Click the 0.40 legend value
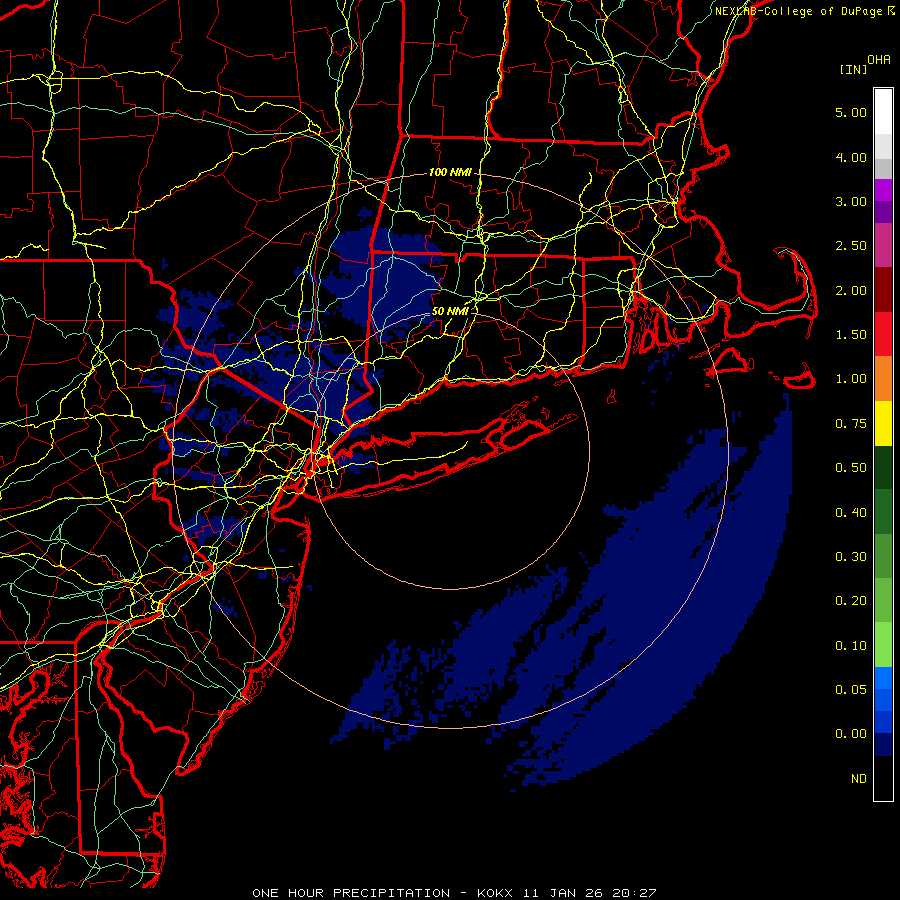900x900 pixels. [x=851, y=513]
